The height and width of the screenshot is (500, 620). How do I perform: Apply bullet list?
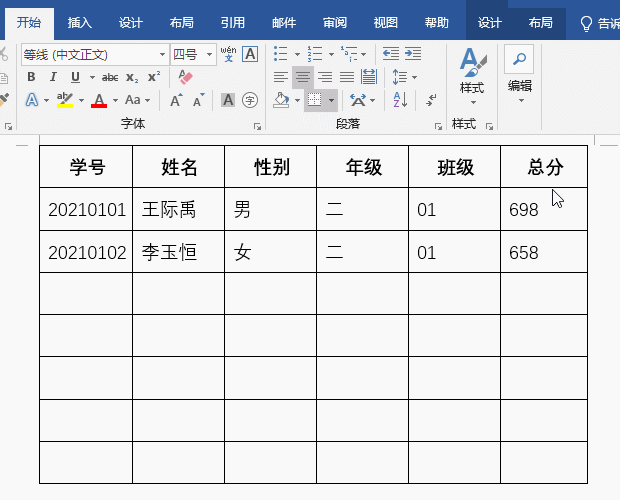(x=280, y=53)
